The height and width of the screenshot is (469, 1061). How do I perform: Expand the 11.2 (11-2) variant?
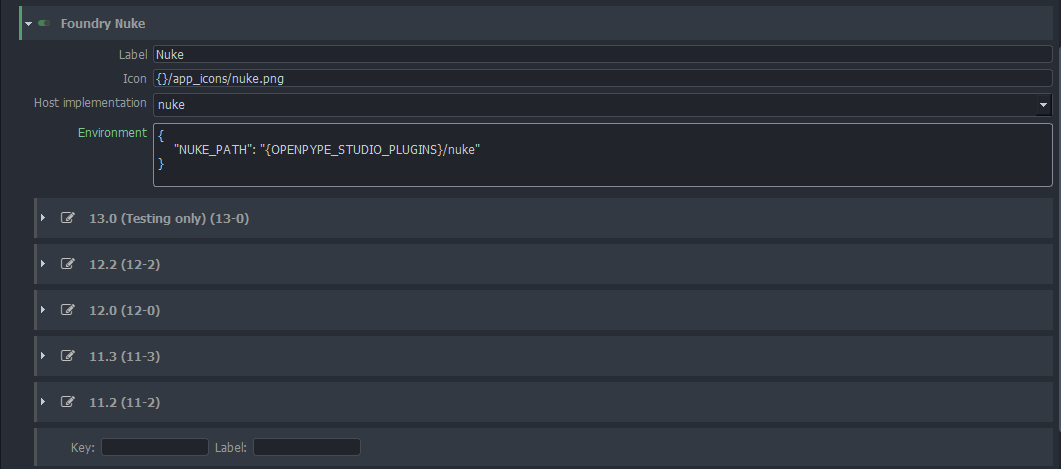[x=43, y=402]
